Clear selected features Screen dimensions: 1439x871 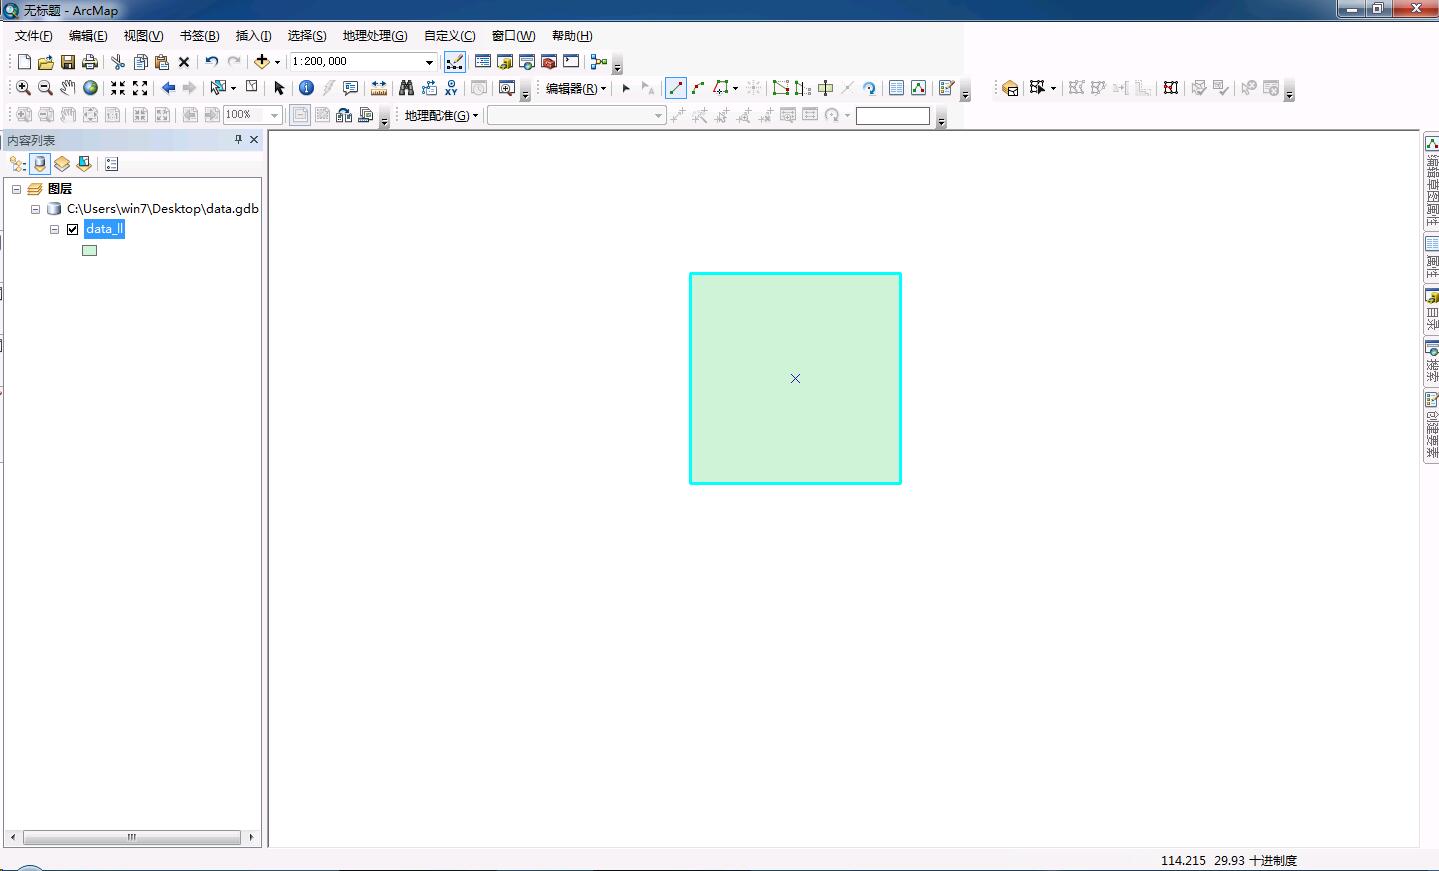pos(252,87)
